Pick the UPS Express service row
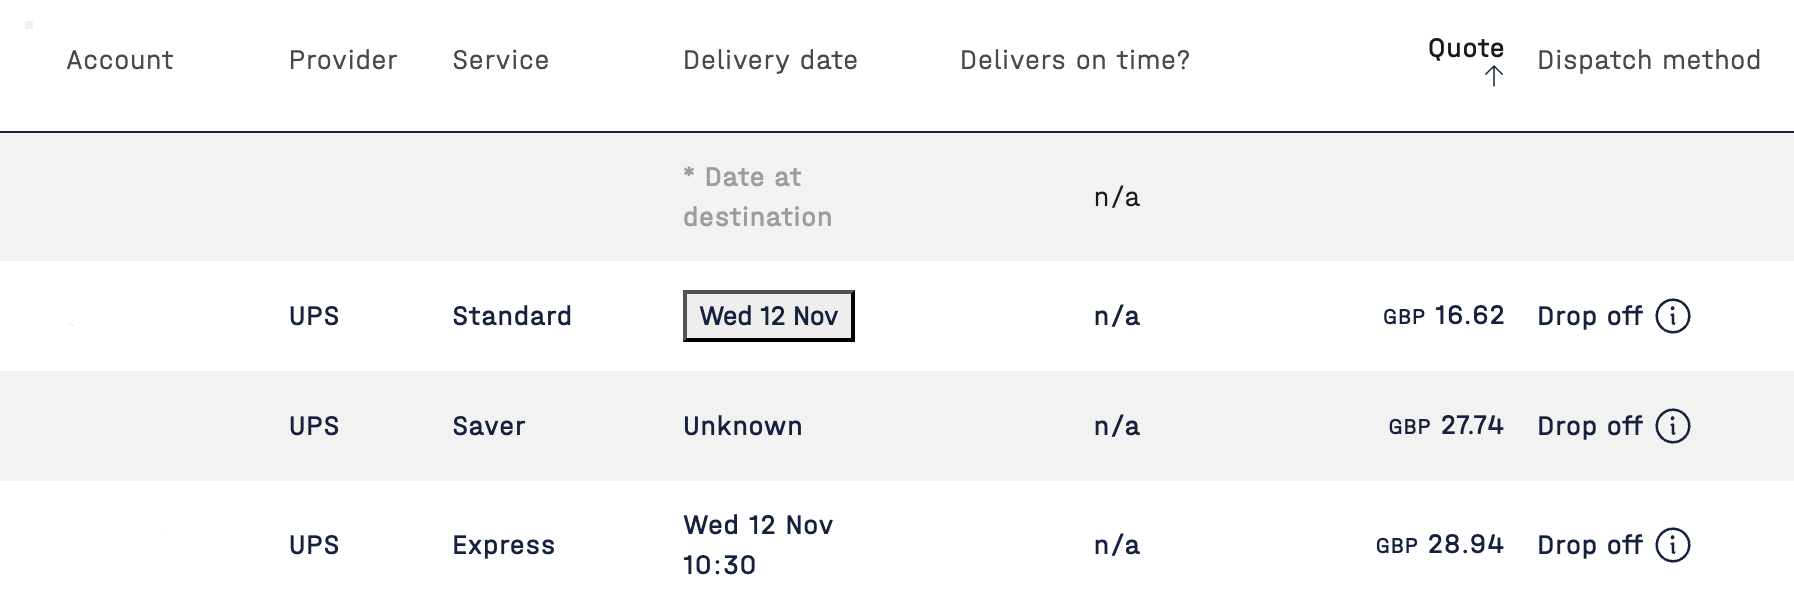Viewport: 1794px width, 594px height. tap(503, 545)
